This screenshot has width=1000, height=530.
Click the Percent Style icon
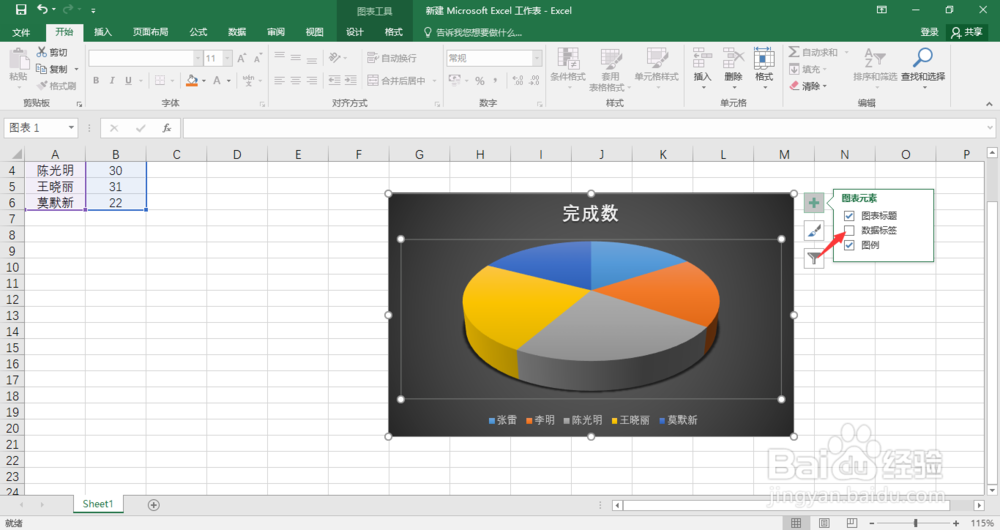point(480,80)
